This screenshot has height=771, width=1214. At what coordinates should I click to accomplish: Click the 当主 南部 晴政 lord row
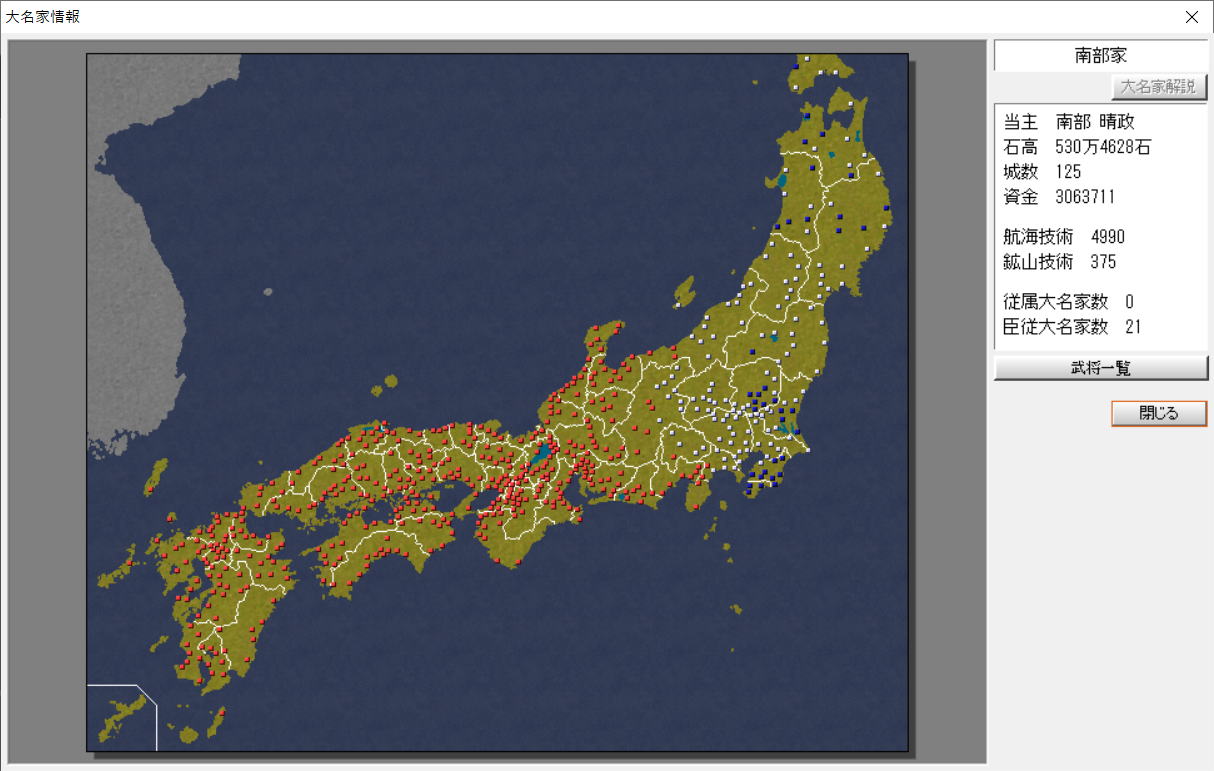click(1069, 122)
